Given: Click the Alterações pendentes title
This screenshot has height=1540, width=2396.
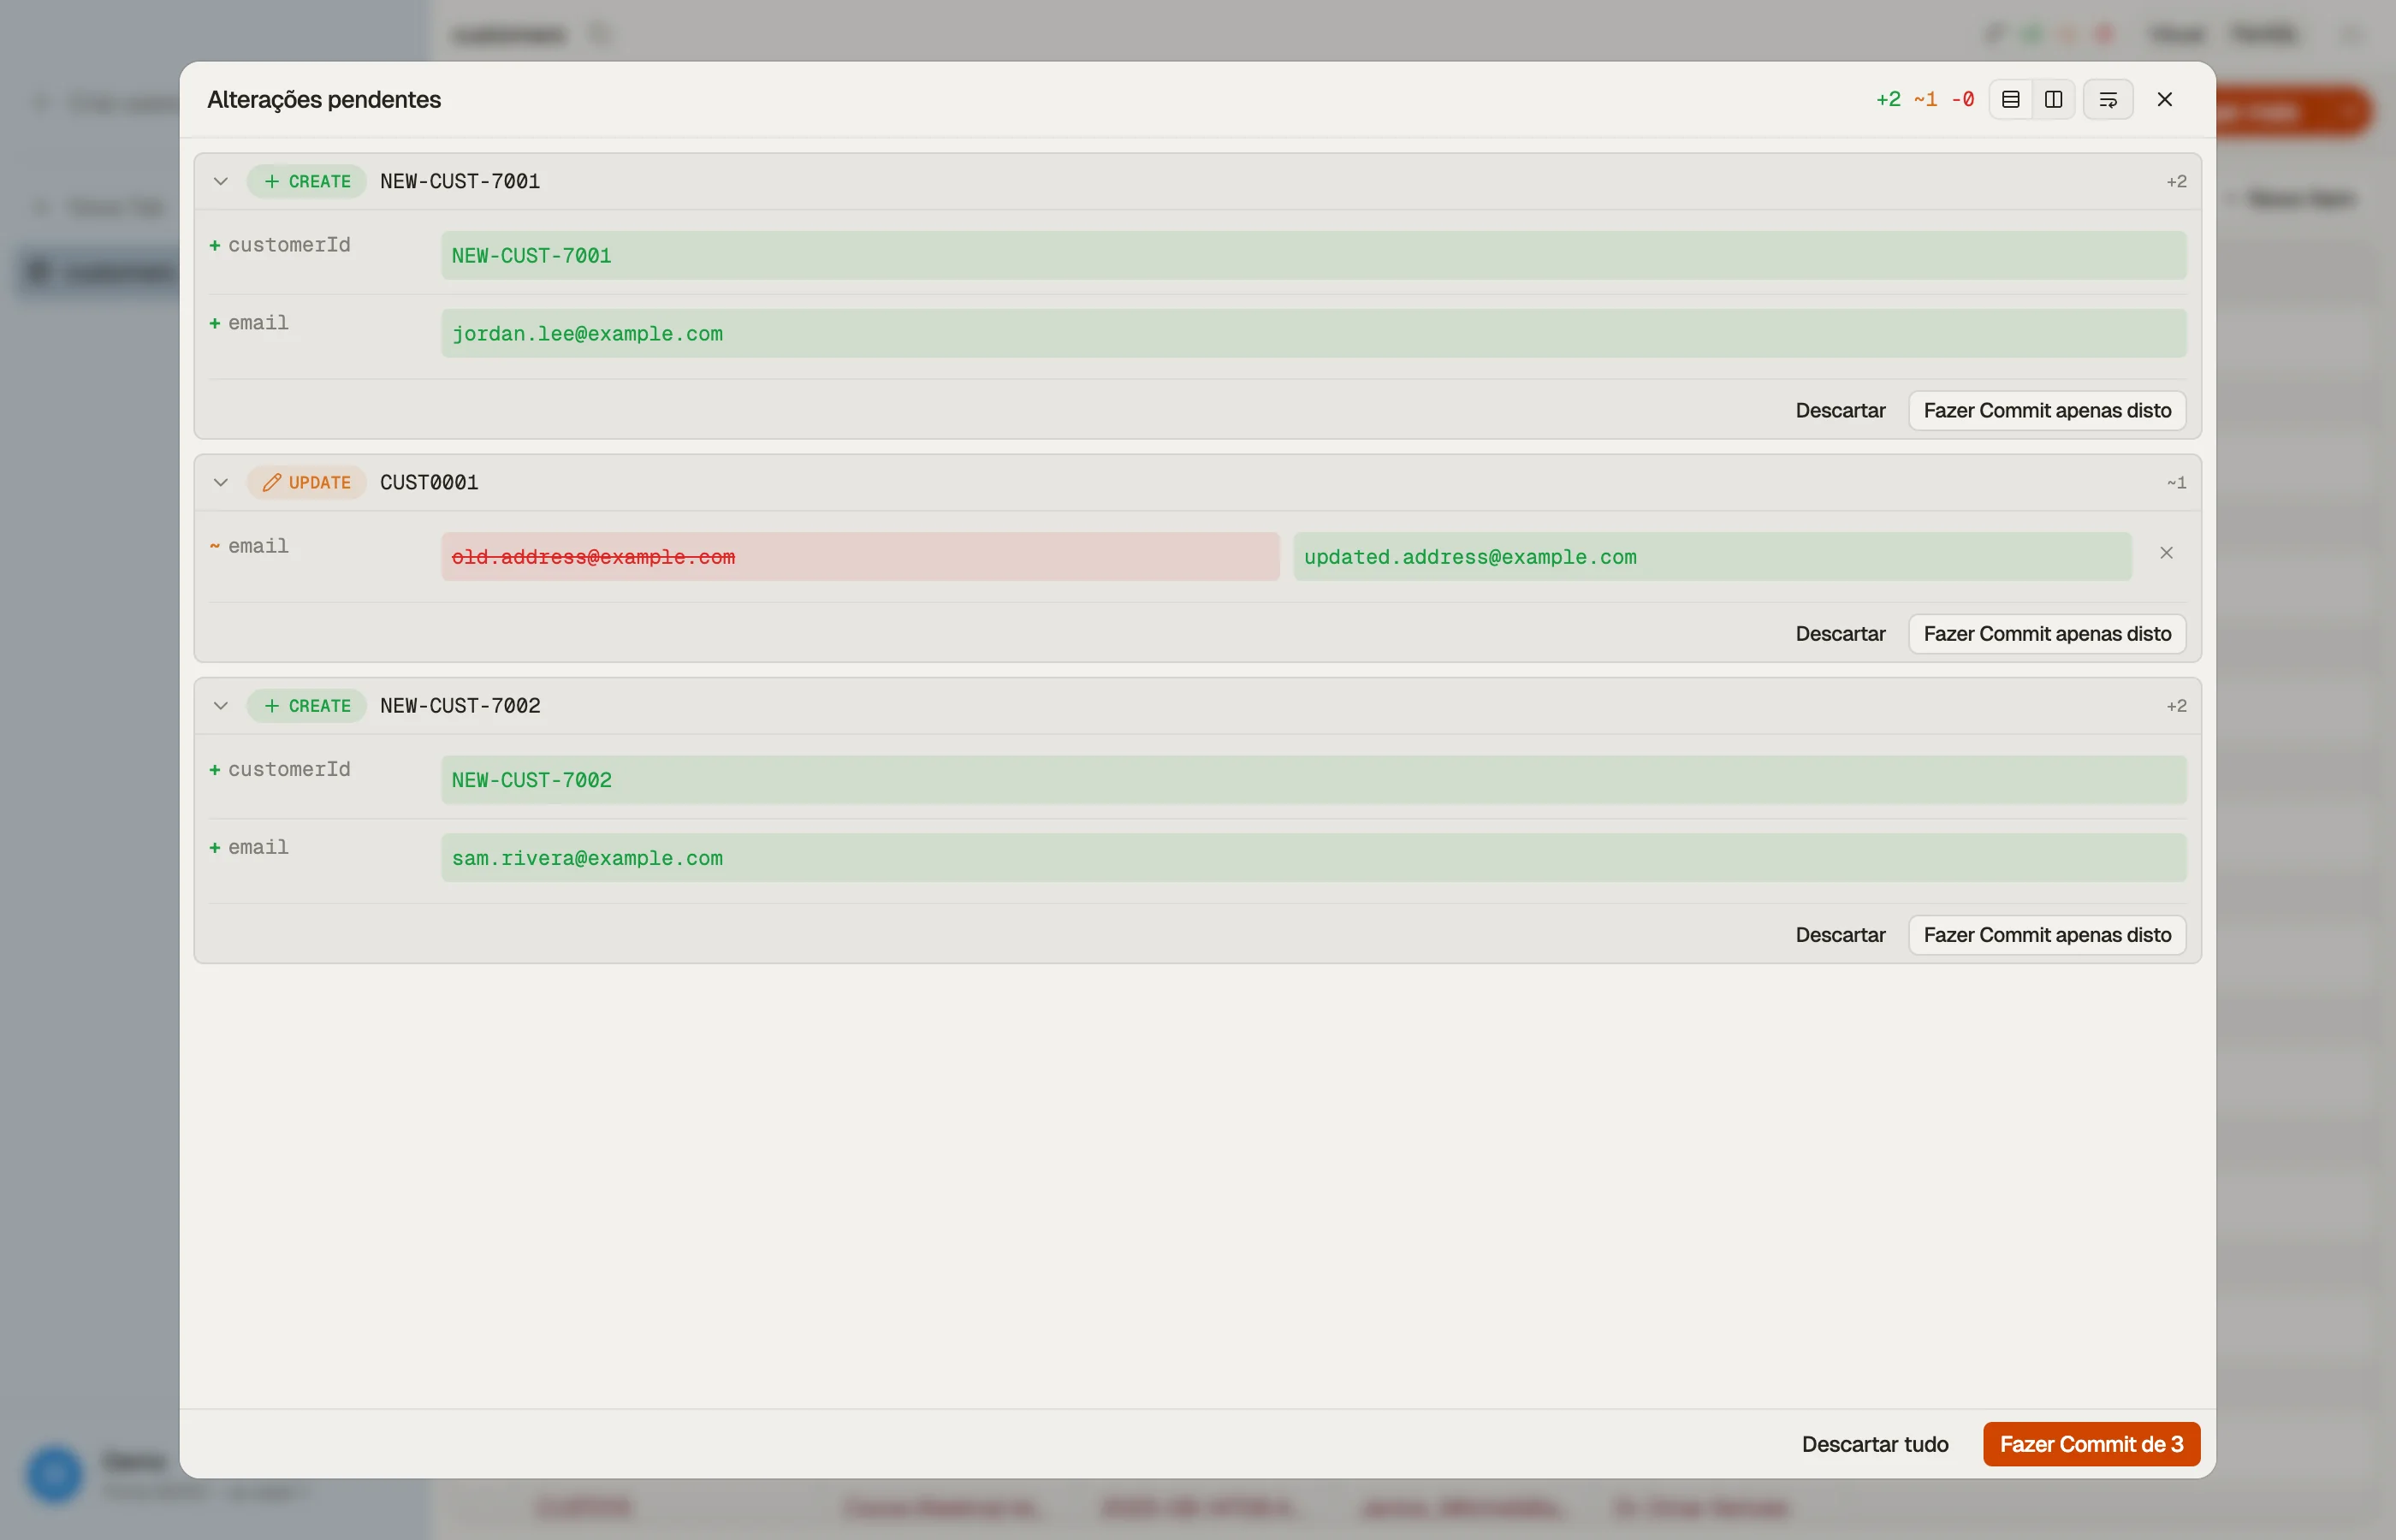Looking at the screenshot, I should coord(324,99).
